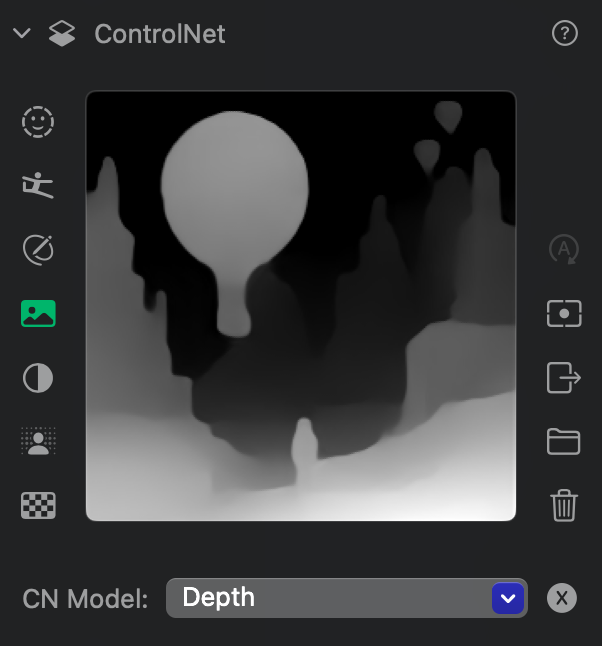Toggle the green image icon

(38, 314)
